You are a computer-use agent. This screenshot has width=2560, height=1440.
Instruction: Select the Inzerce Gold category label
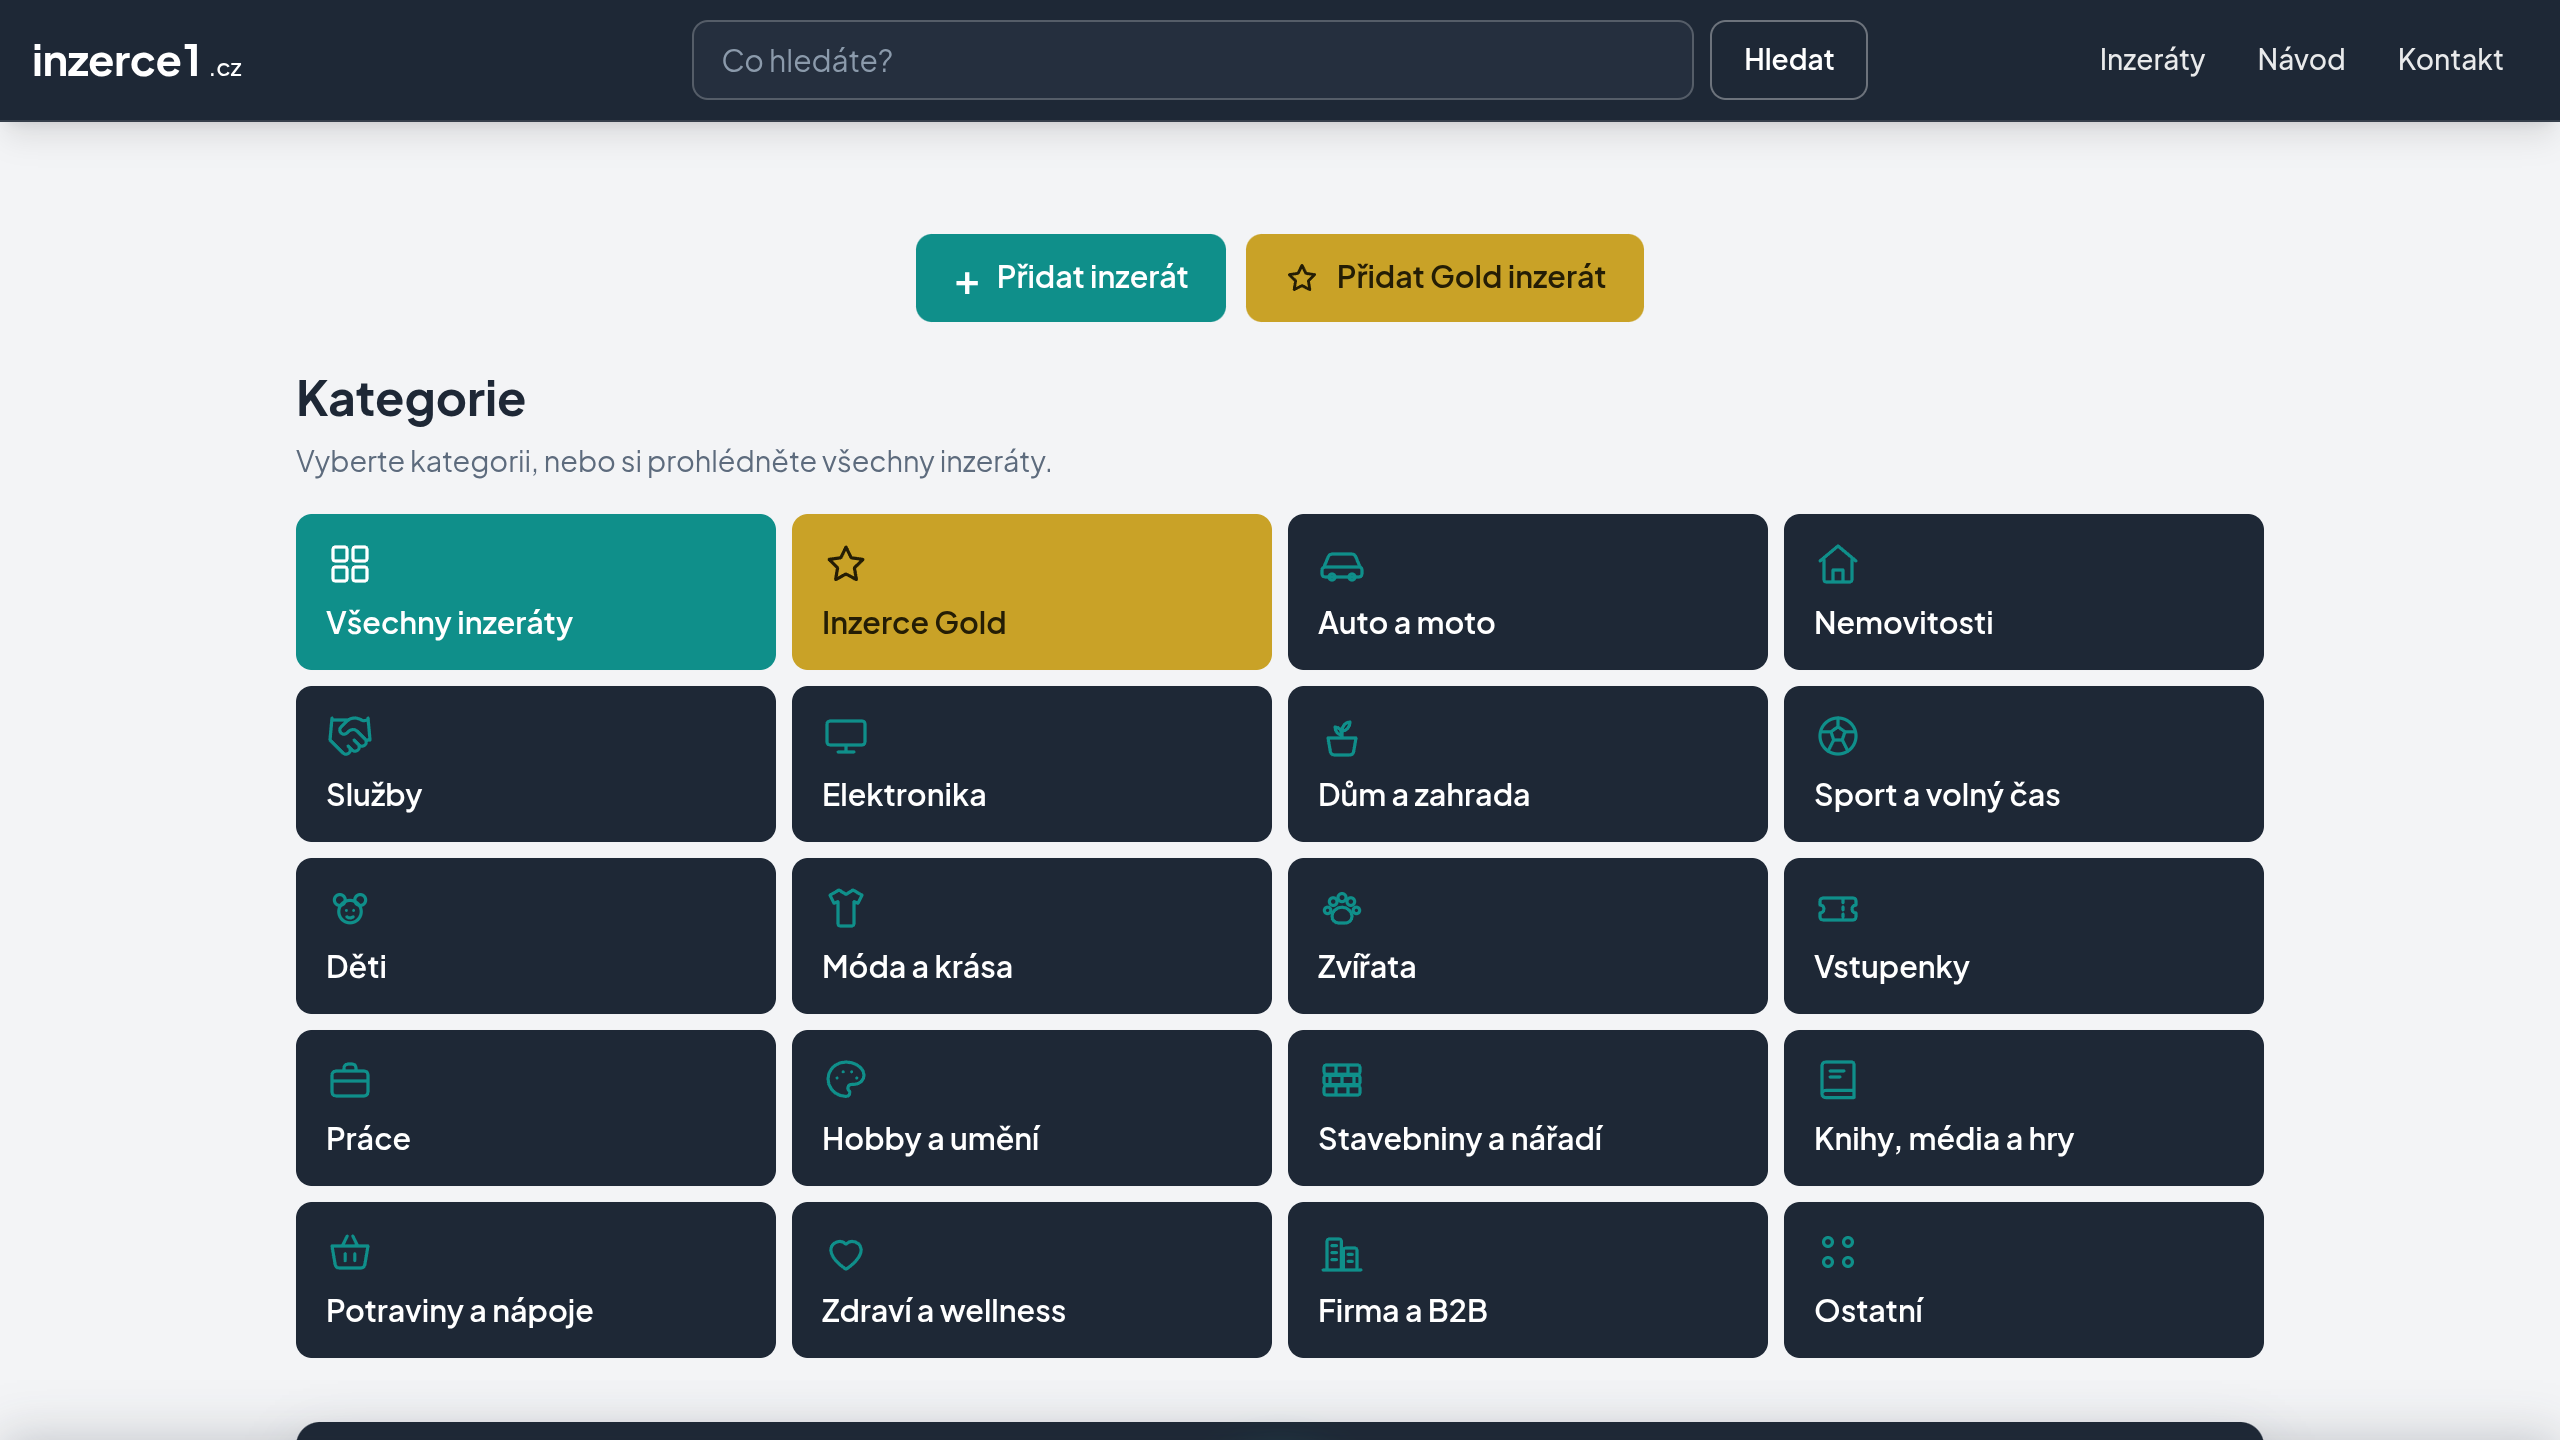[914, 623]
